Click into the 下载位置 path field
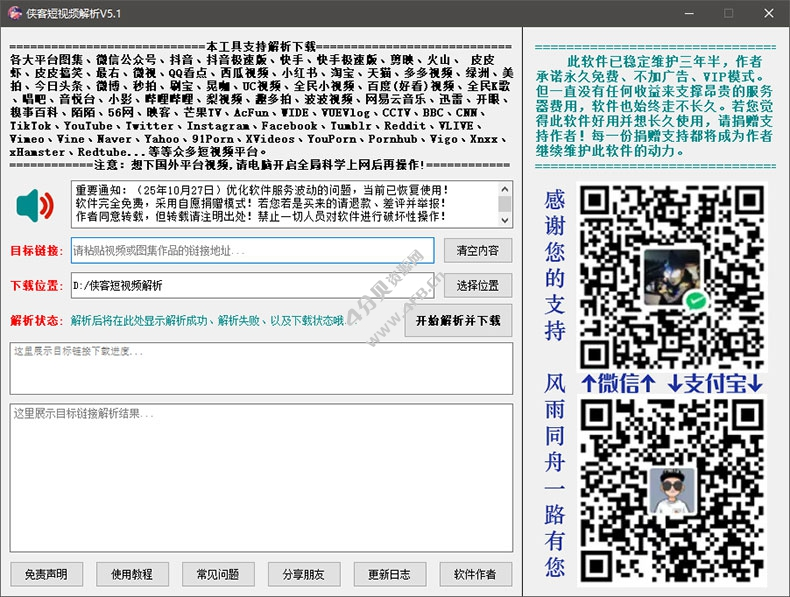The image size is (790, 597). (252, 286)
